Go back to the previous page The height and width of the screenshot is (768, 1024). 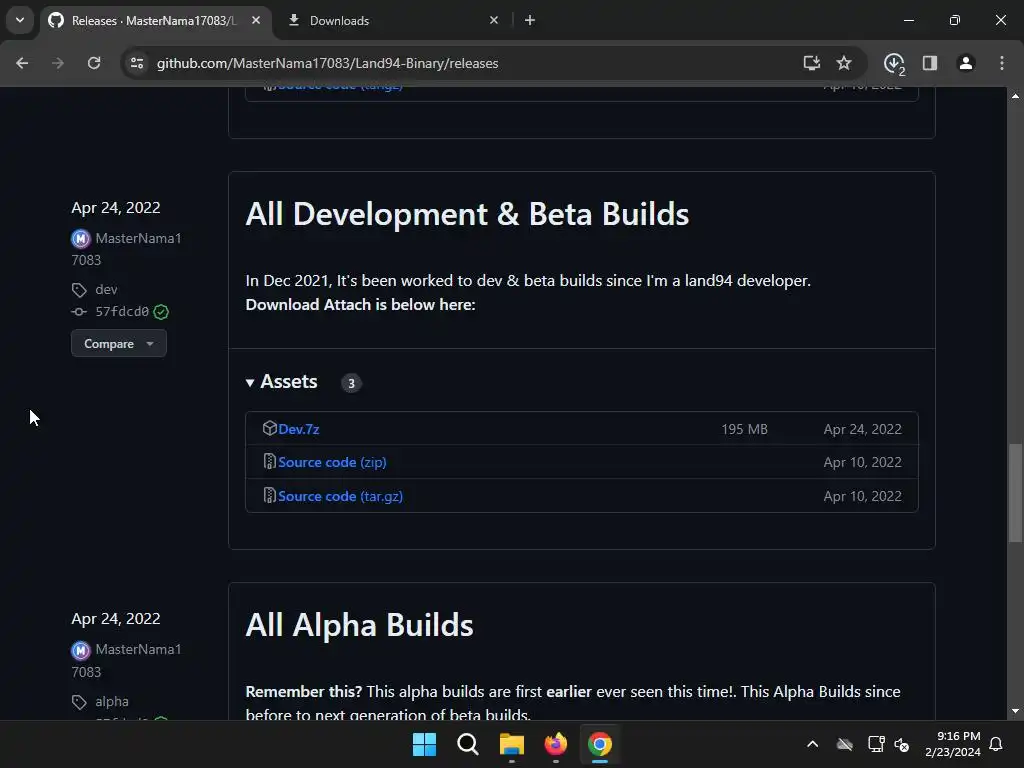click(x=22, y=63)
